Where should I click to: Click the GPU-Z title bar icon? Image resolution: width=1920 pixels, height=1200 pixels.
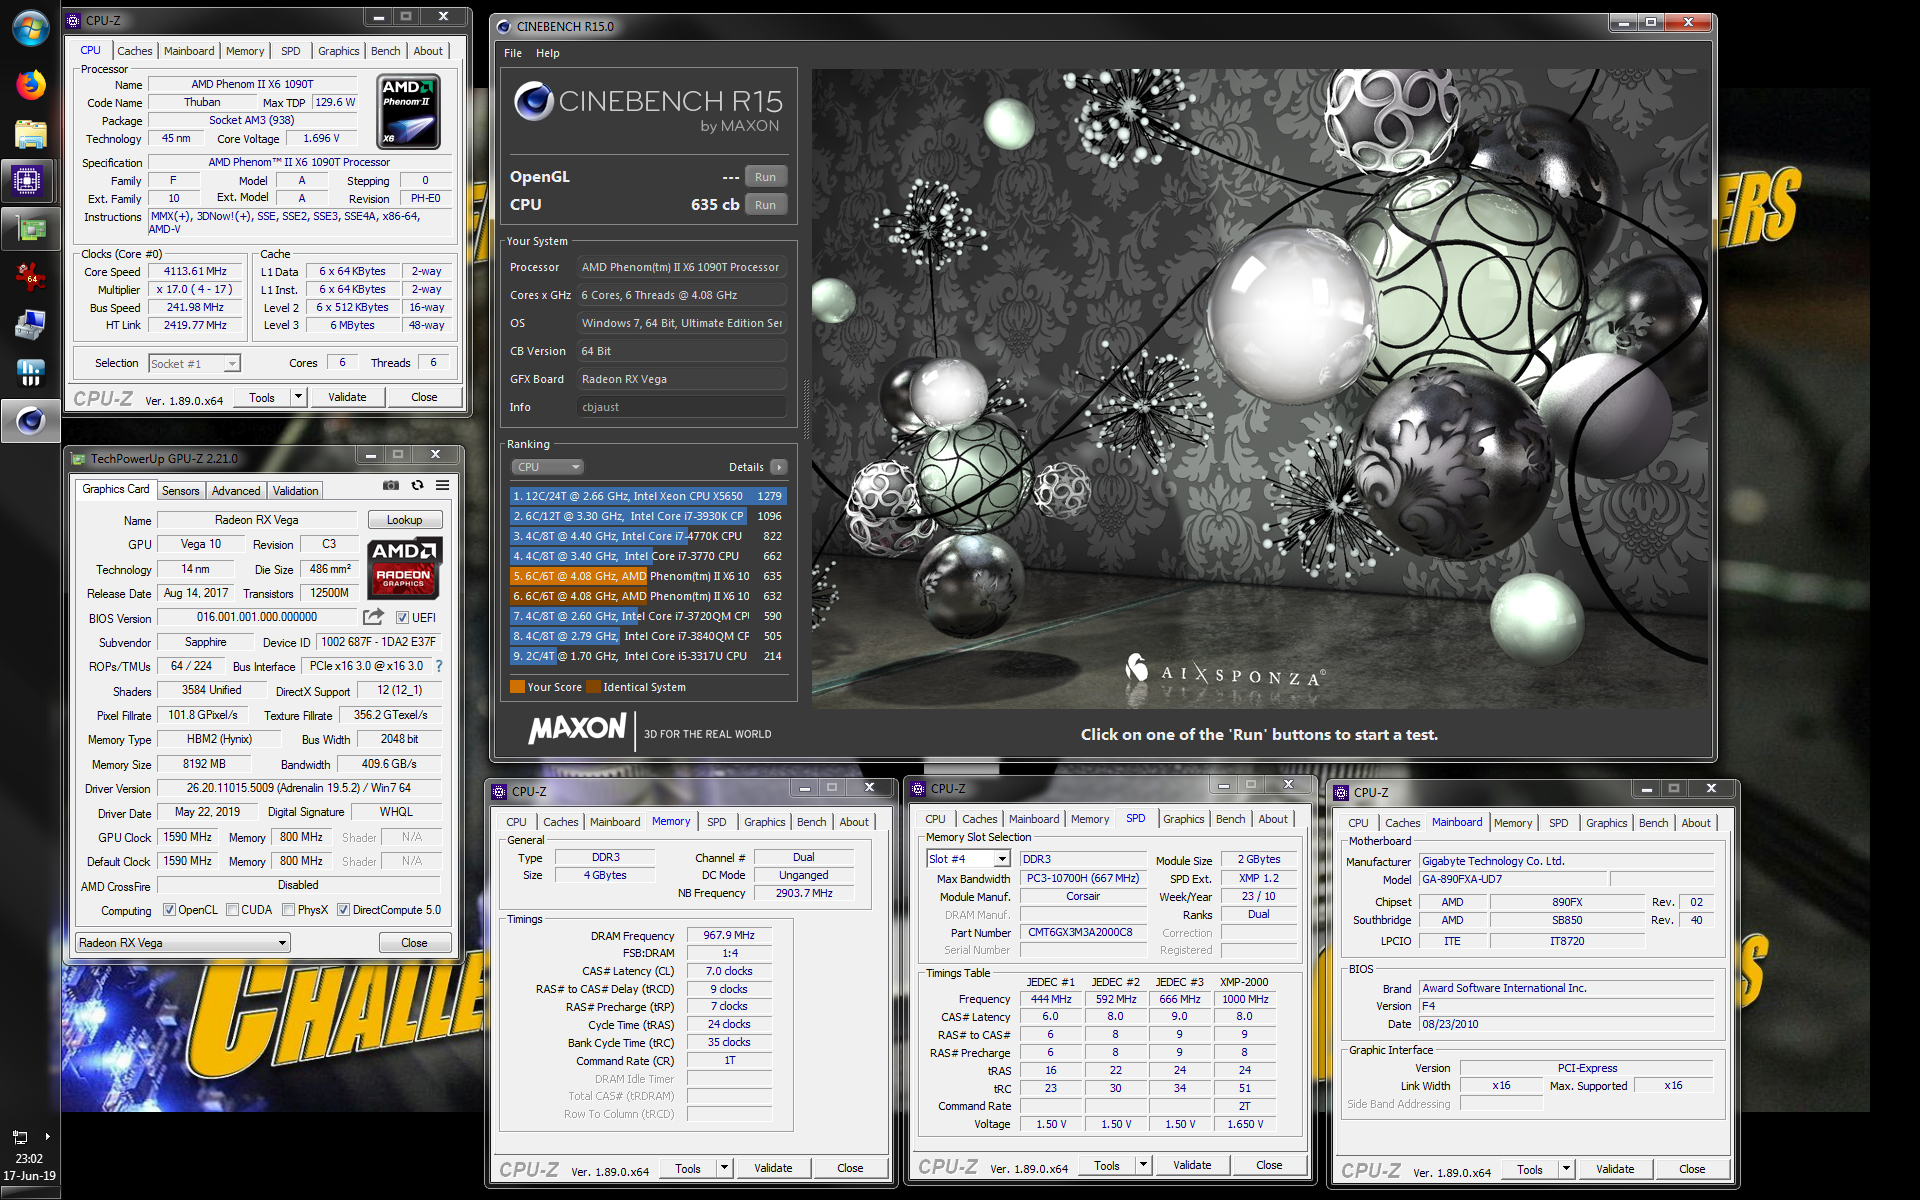78,459
